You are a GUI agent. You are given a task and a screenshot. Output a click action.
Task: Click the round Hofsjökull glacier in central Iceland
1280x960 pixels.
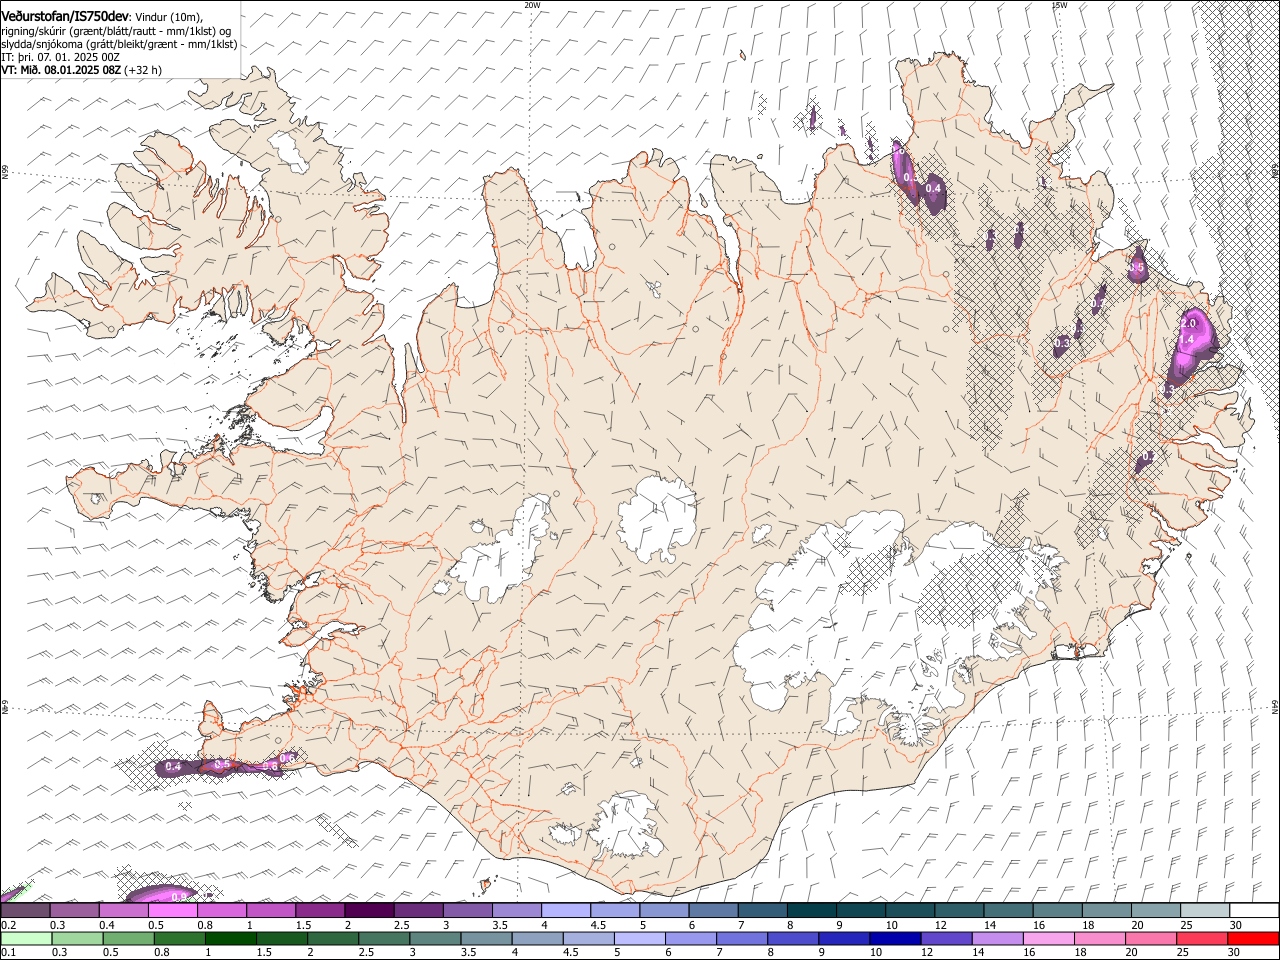point(657,518)
